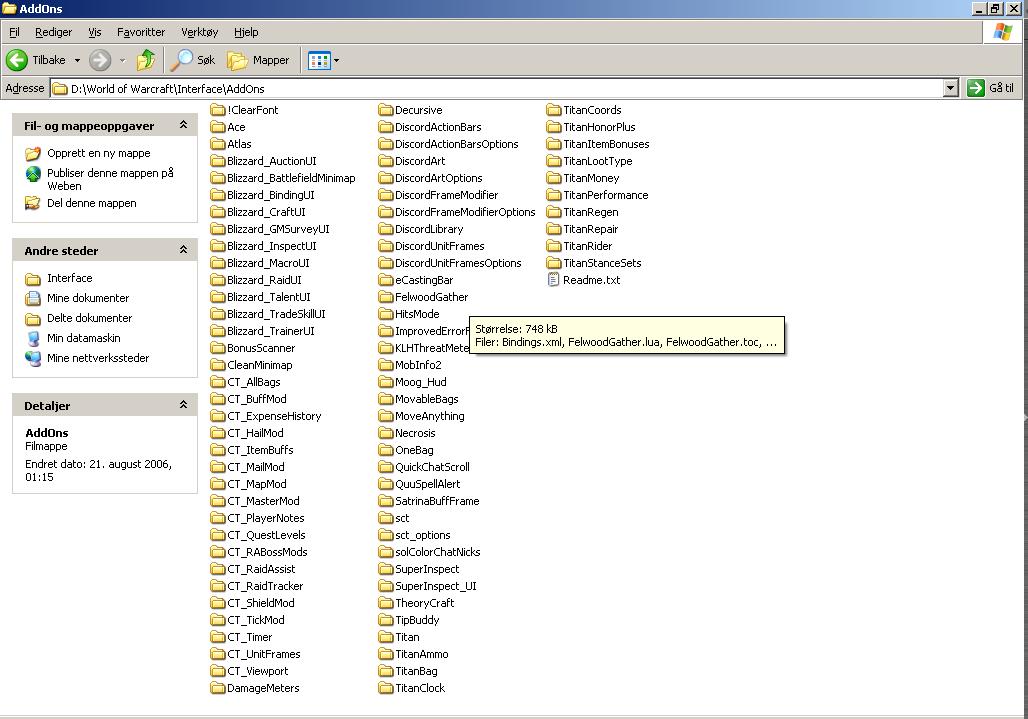The image size is (1028, 719).
Task: Open the Verktøy menu
Action: click(x=199, y=32)
